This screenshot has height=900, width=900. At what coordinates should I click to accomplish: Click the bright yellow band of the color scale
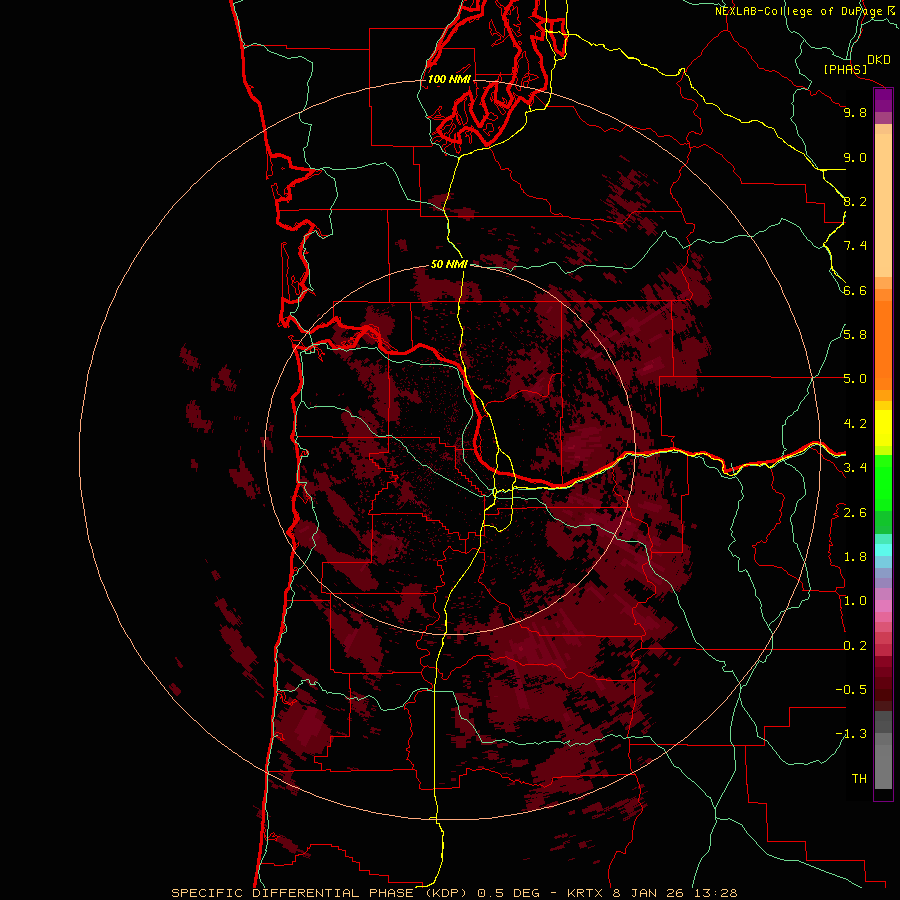(x=883, y=428)
